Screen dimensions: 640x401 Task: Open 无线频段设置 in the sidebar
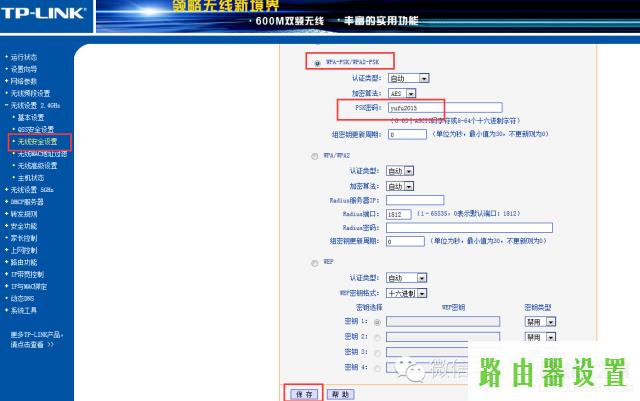(x=30, y=93)
